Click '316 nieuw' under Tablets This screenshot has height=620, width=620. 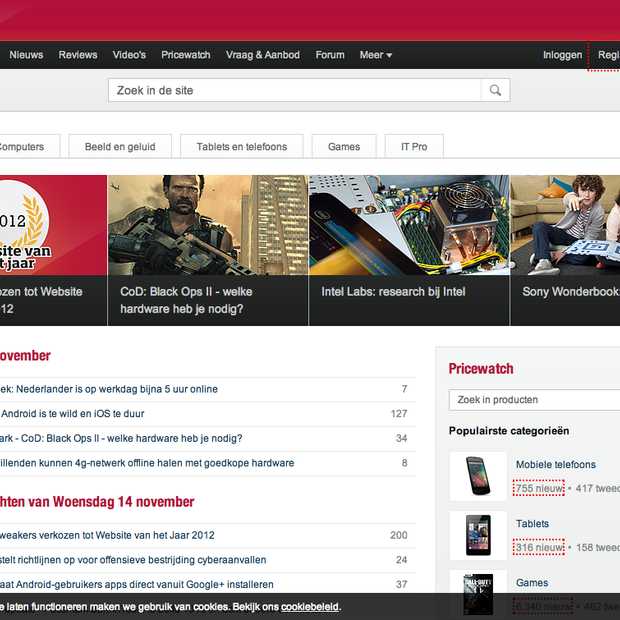tap(539, 547)
